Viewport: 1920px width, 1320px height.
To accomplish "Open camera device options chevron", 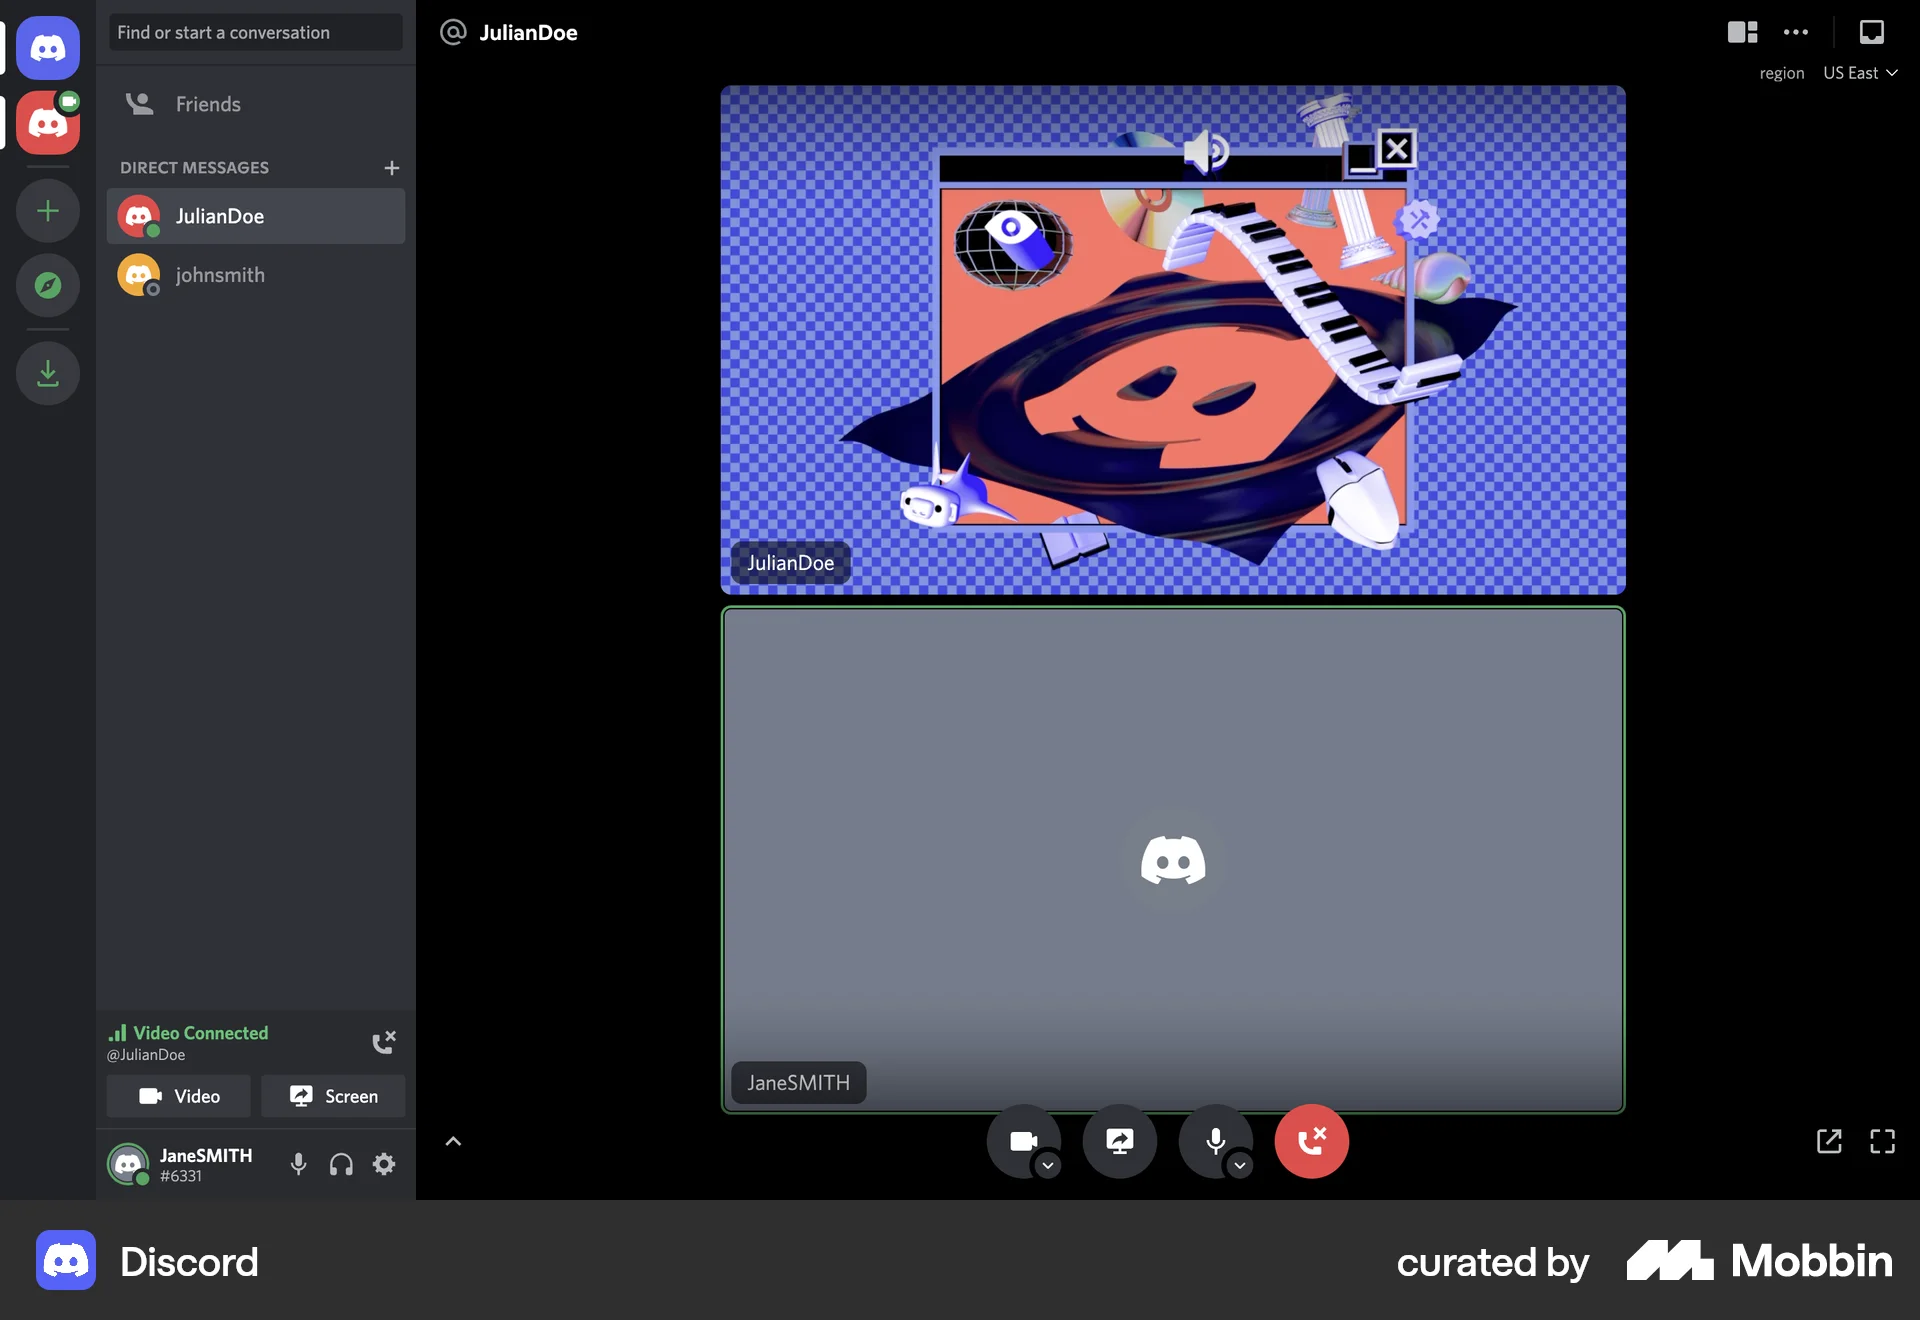I will [x=1048, y=1167].
